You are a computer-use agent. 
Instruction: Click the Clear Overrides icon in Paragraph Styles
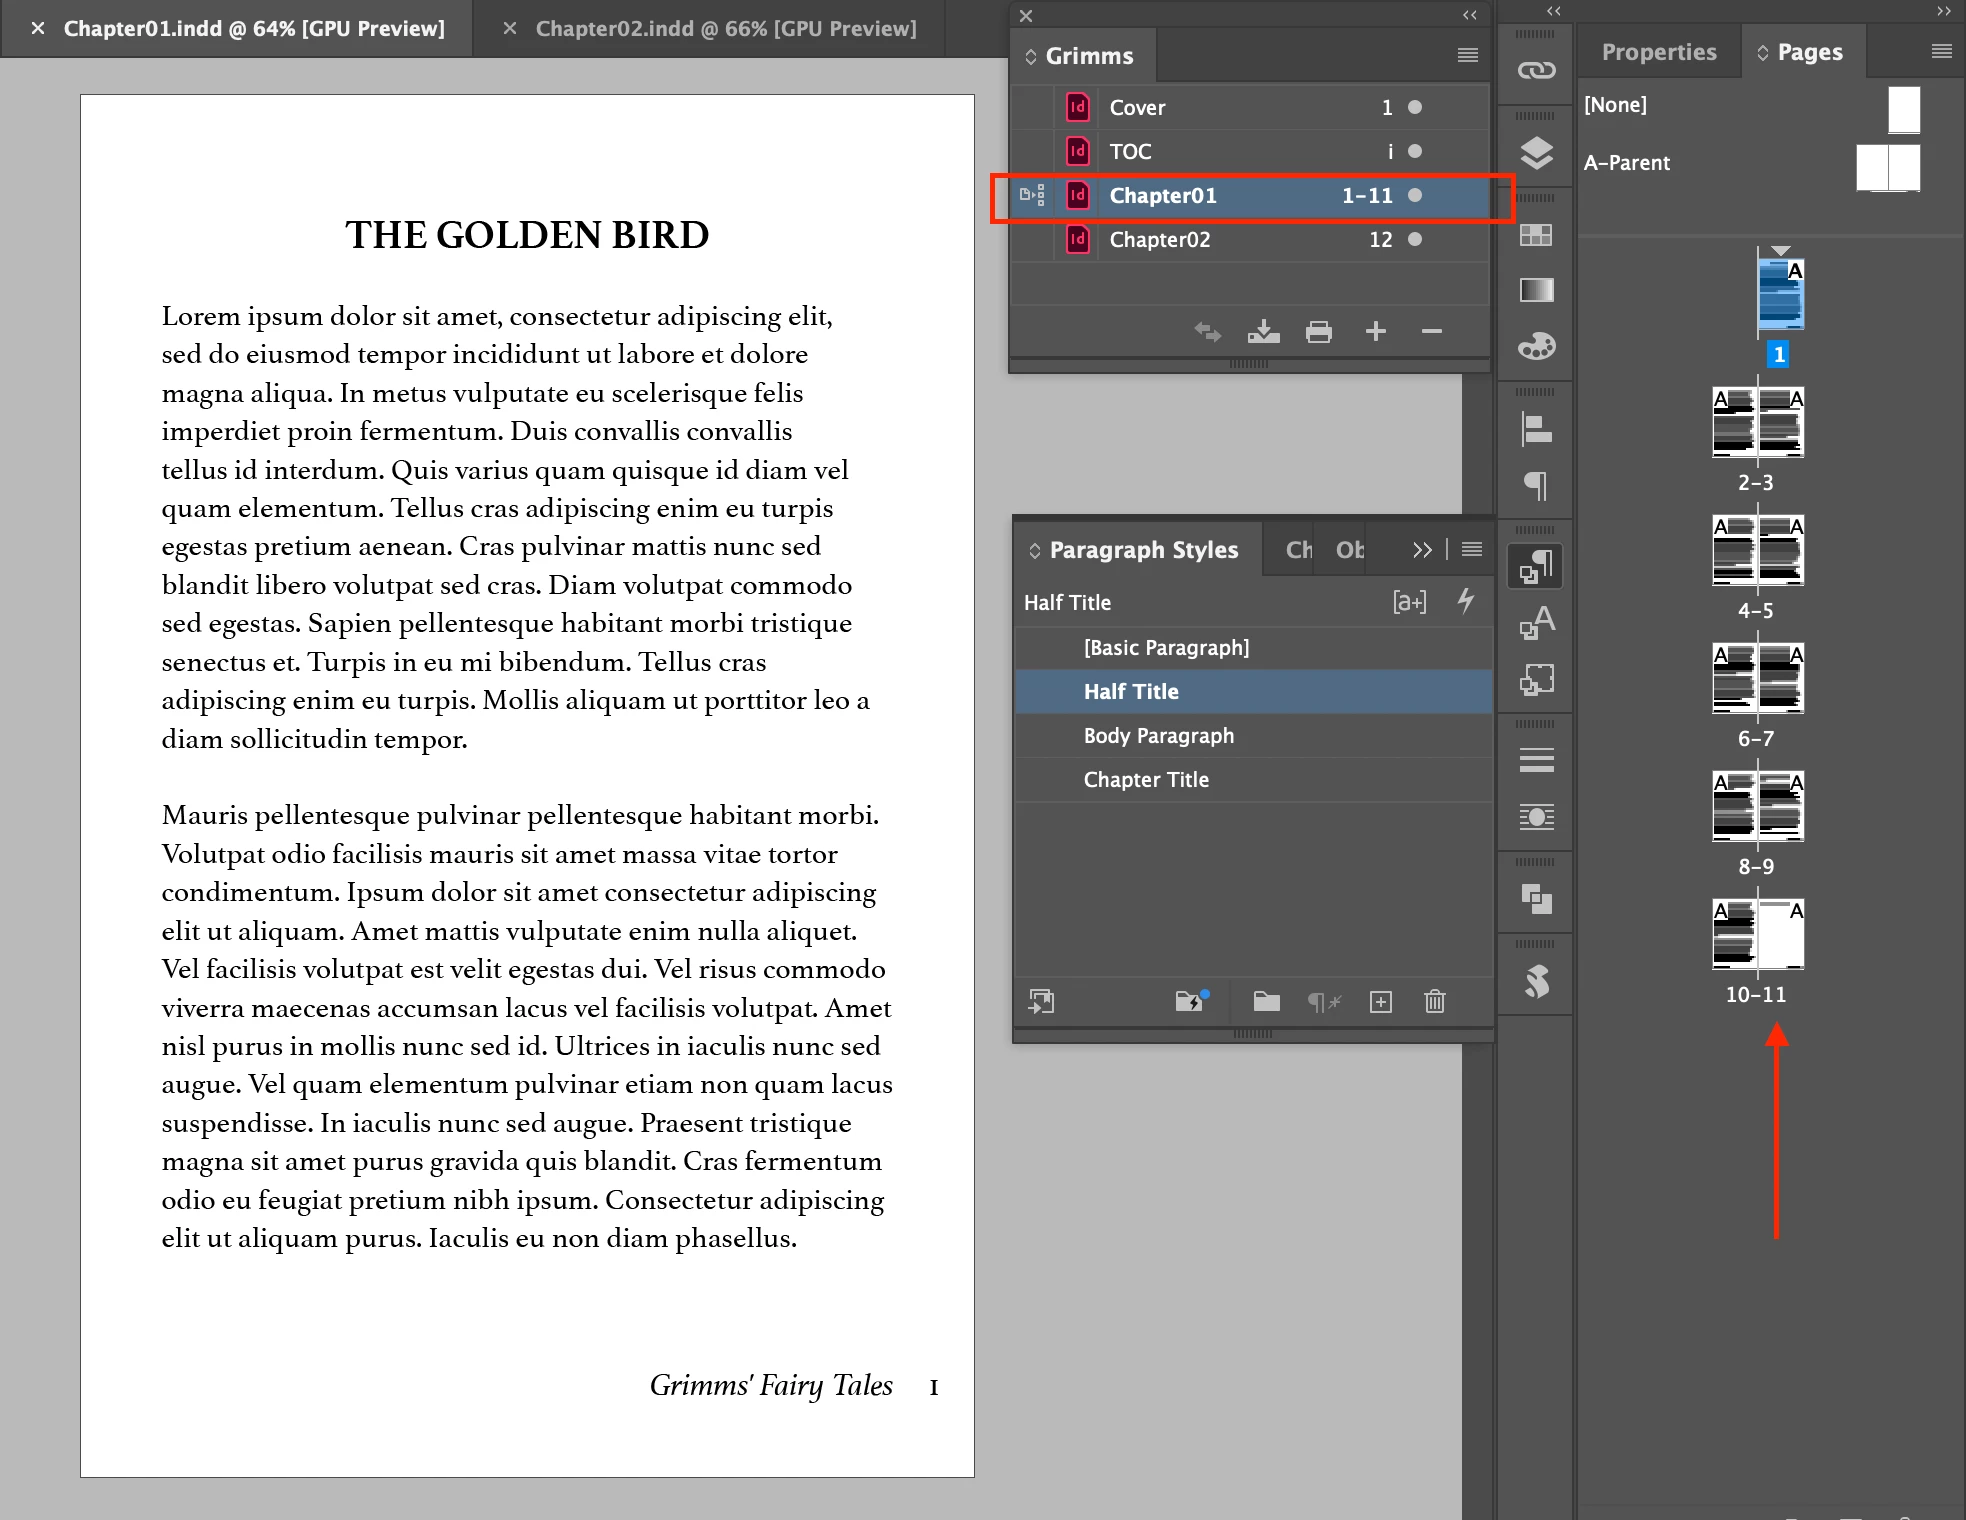coord(1324,1001)
